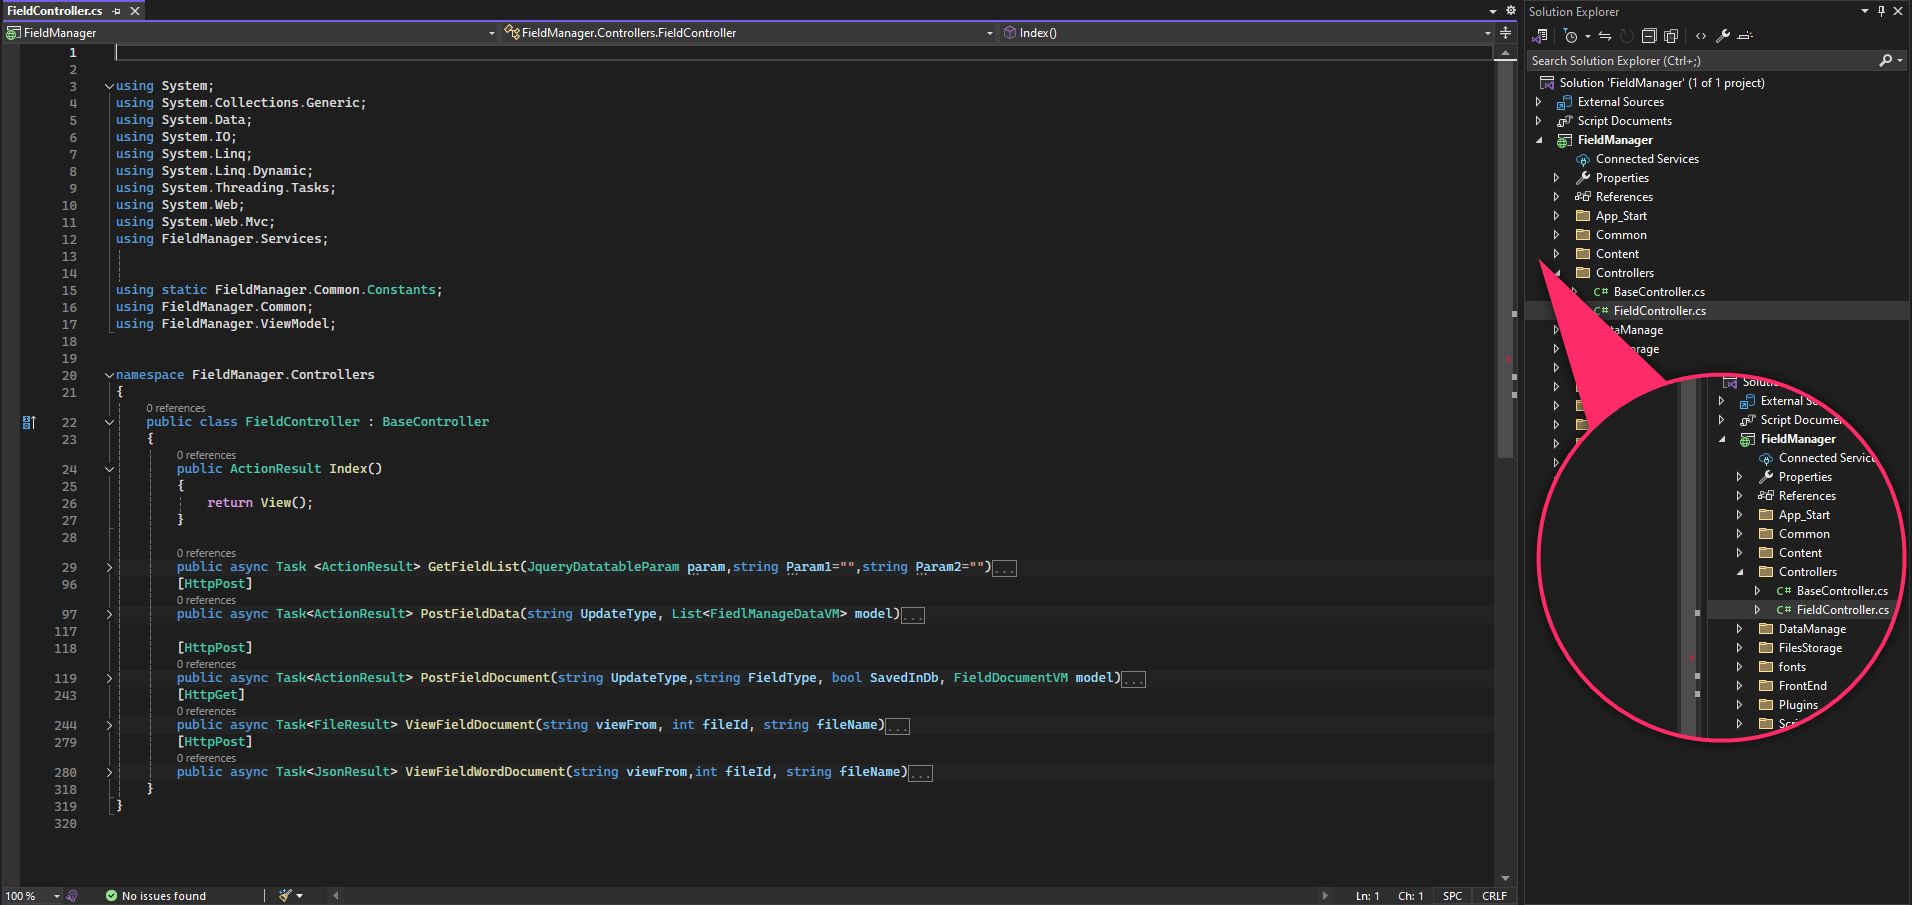Click the code cleanup broom icon

(286, 896)
